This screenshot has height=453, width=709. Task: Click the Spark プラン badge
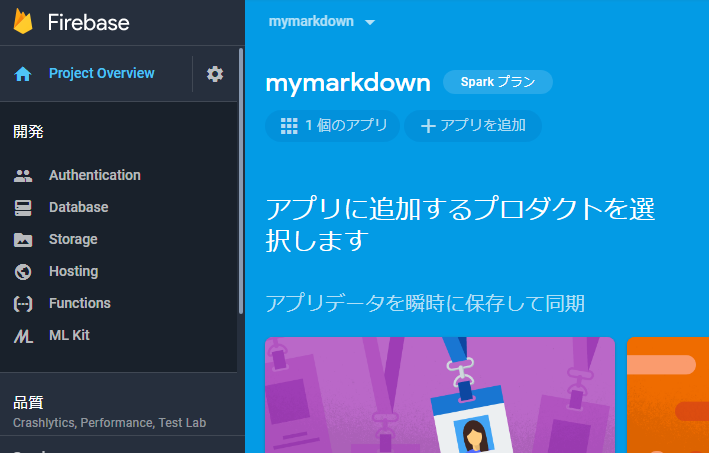(x=498, y=82)
